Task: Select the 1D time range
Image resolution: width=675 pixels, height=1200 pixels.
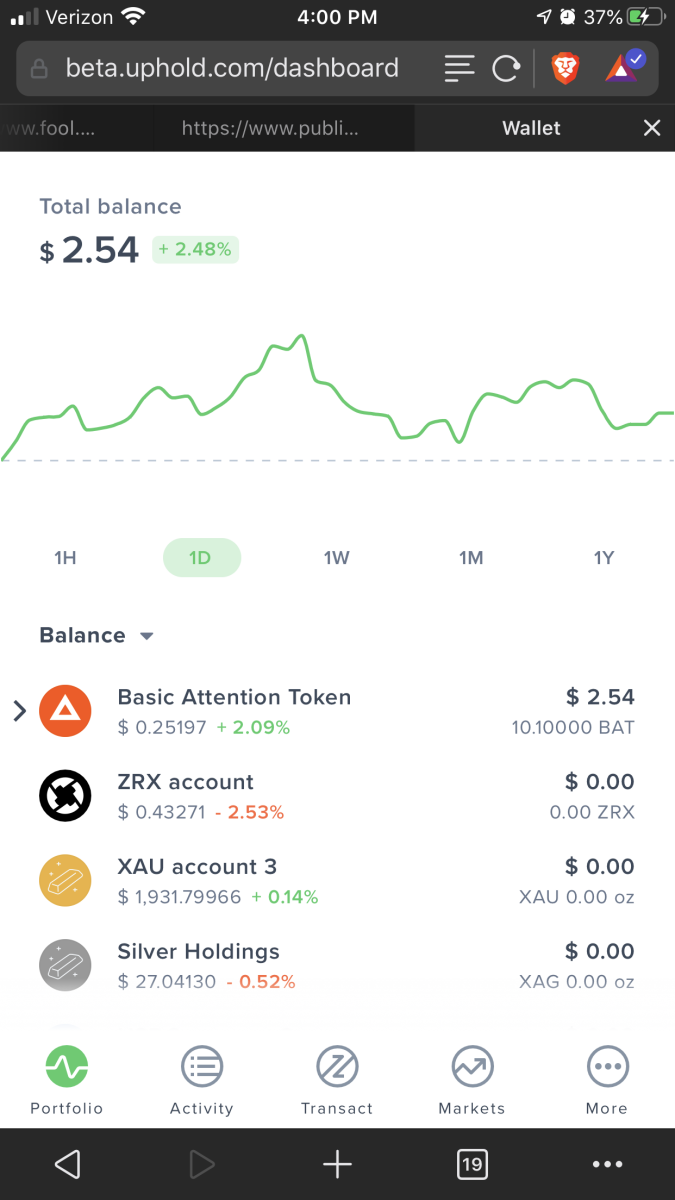Action: 201,557
